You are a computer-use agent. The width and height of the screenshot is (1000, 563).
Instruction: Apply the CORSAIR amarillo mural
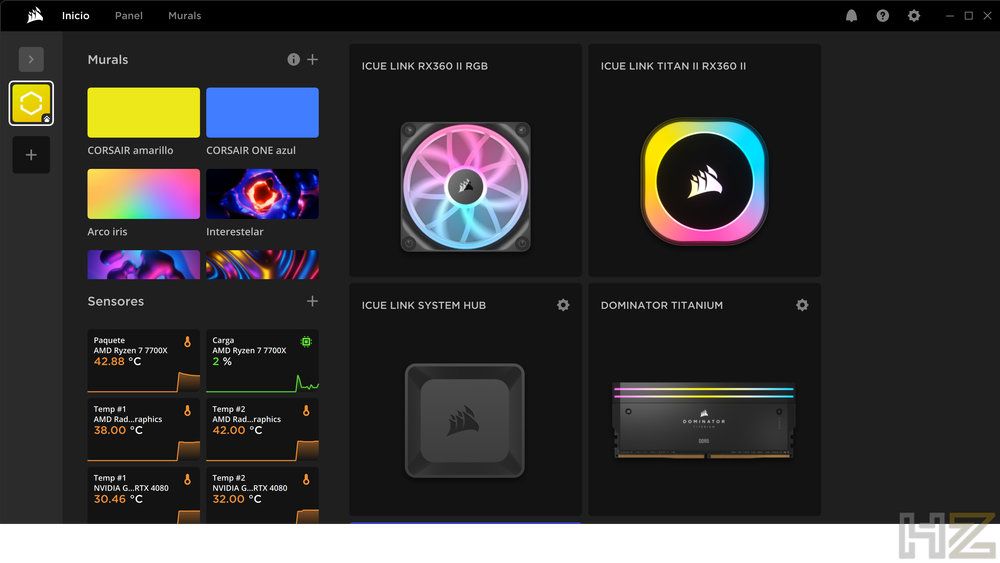point(143,112)
